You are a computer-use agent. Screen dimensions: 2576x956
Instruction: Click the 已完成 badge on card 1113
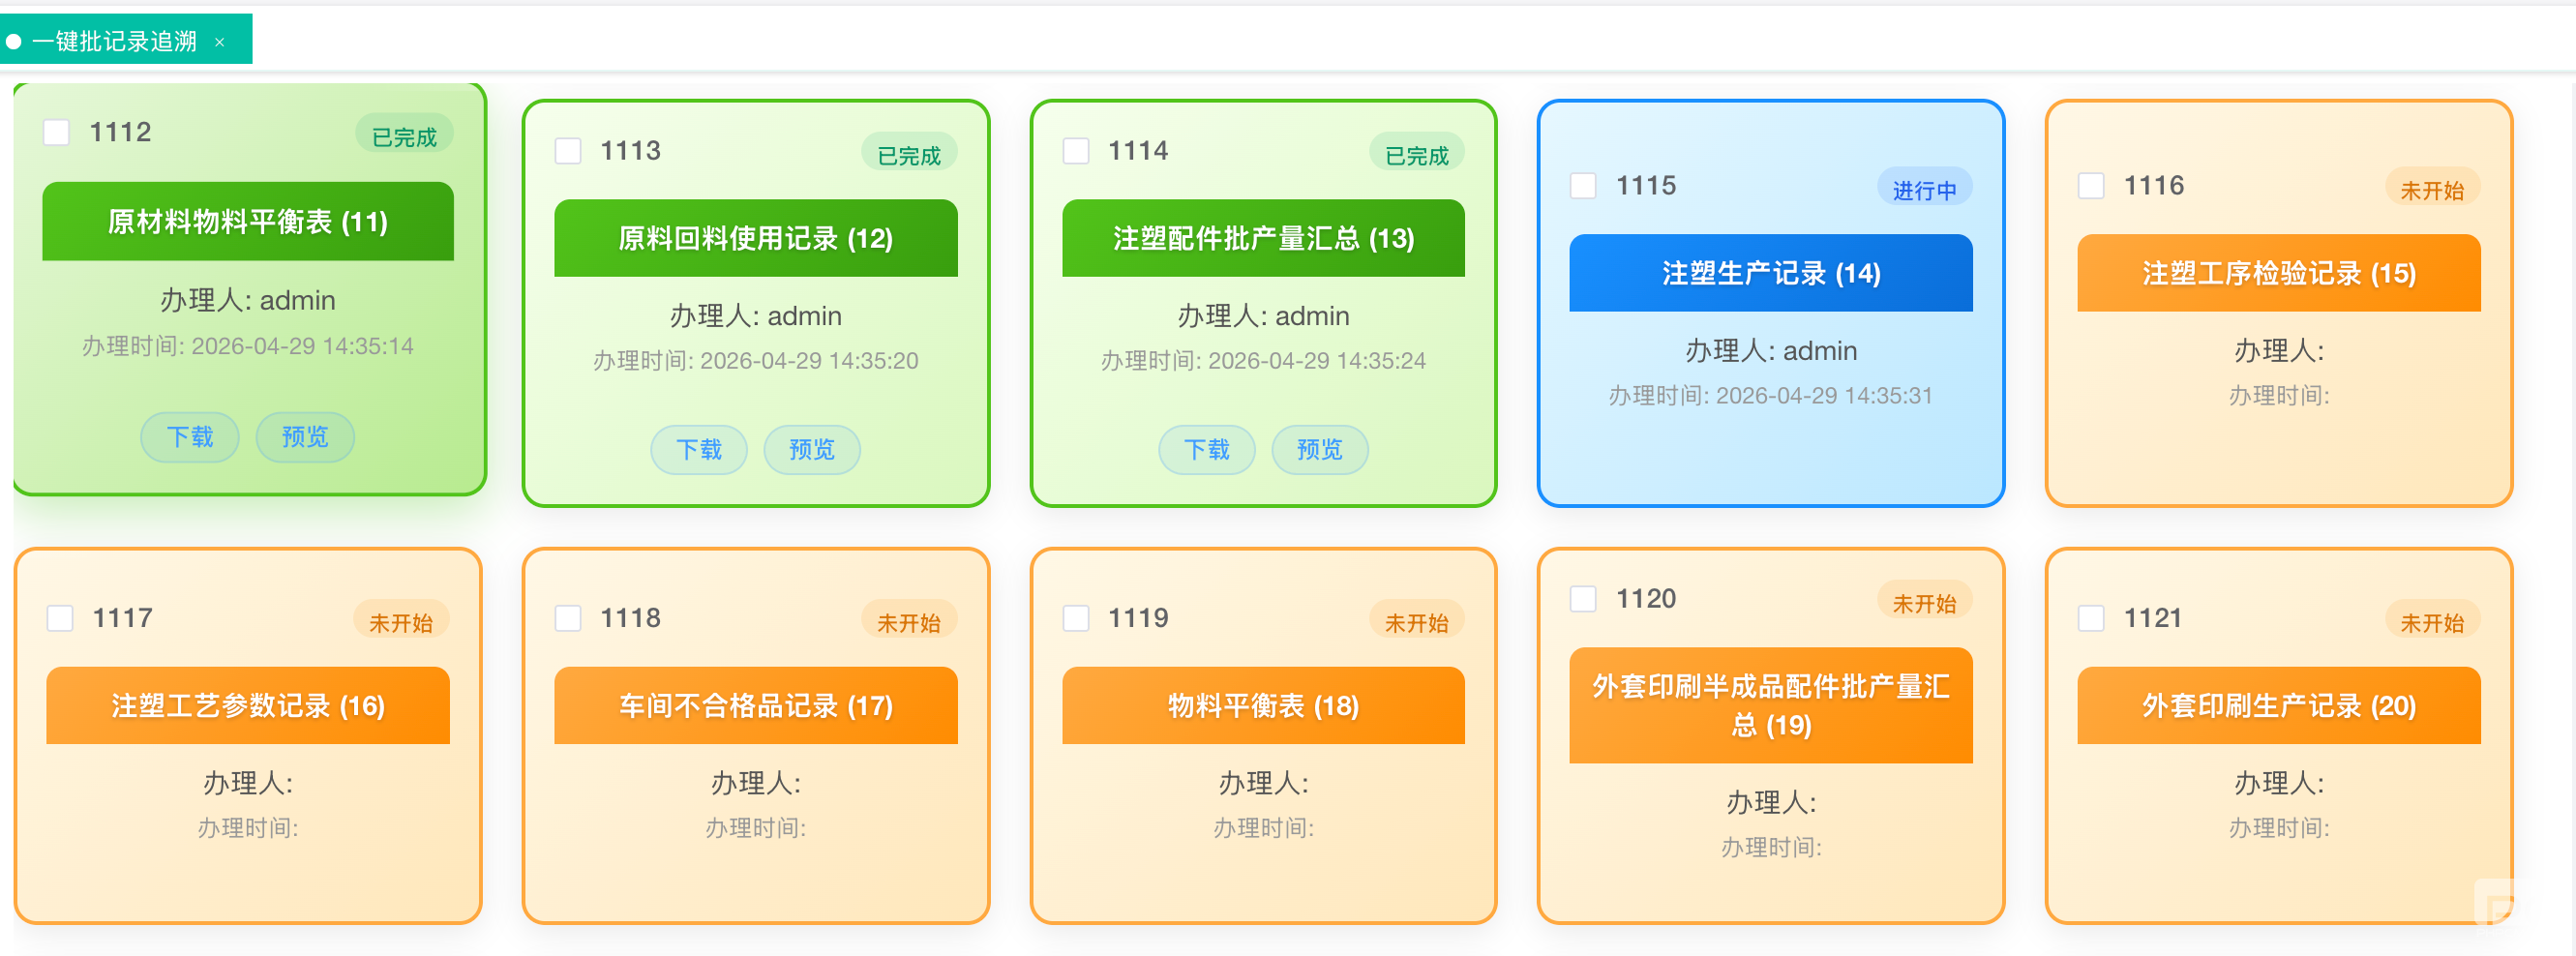tap(908, 155)
